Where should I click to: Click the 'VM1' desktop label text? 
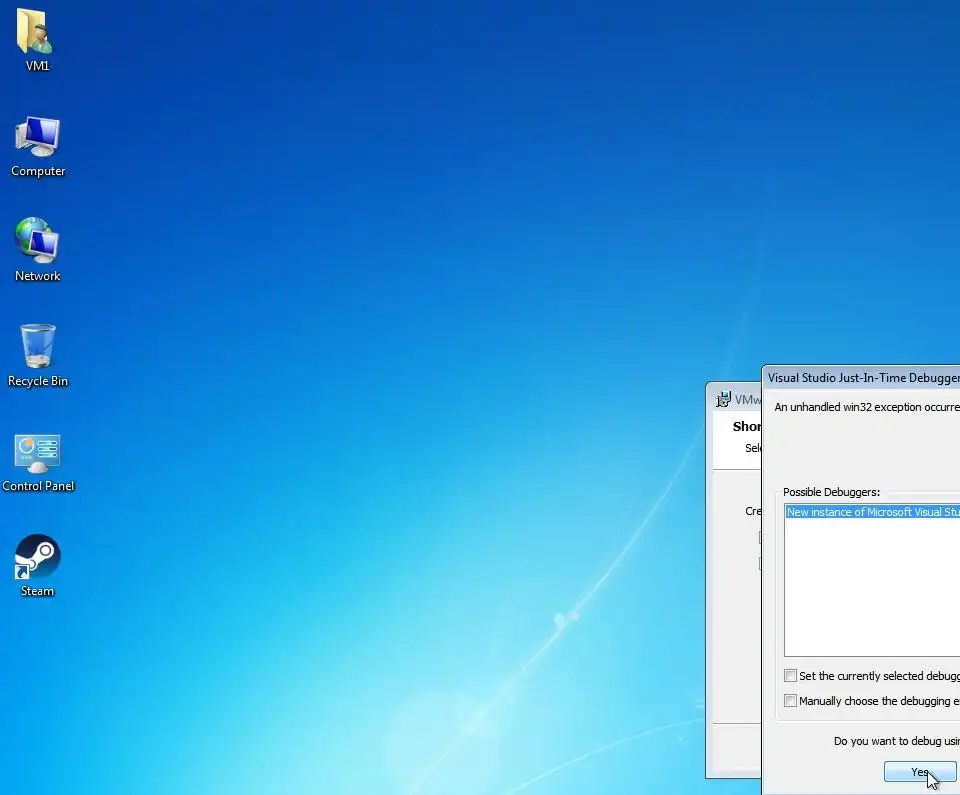37,66
